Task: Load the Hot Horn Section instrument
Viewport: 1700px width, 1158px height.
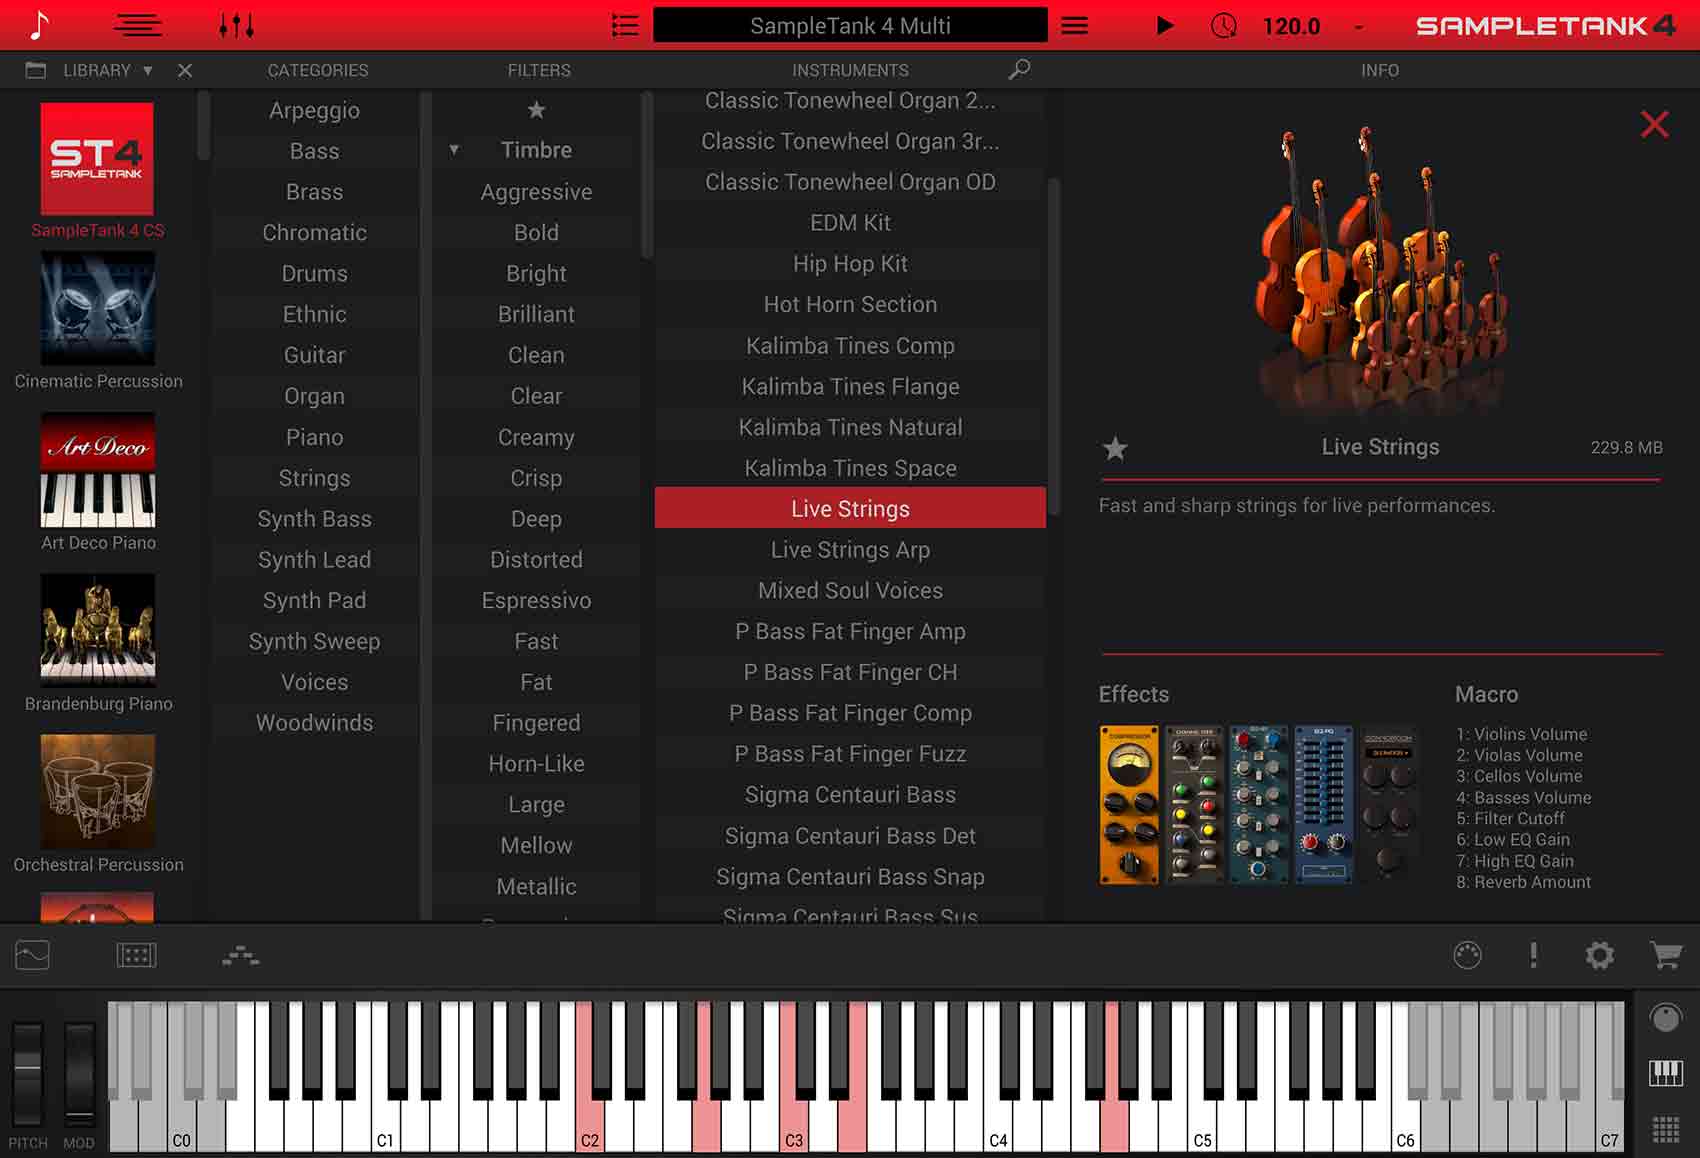Action: (850, 304)
